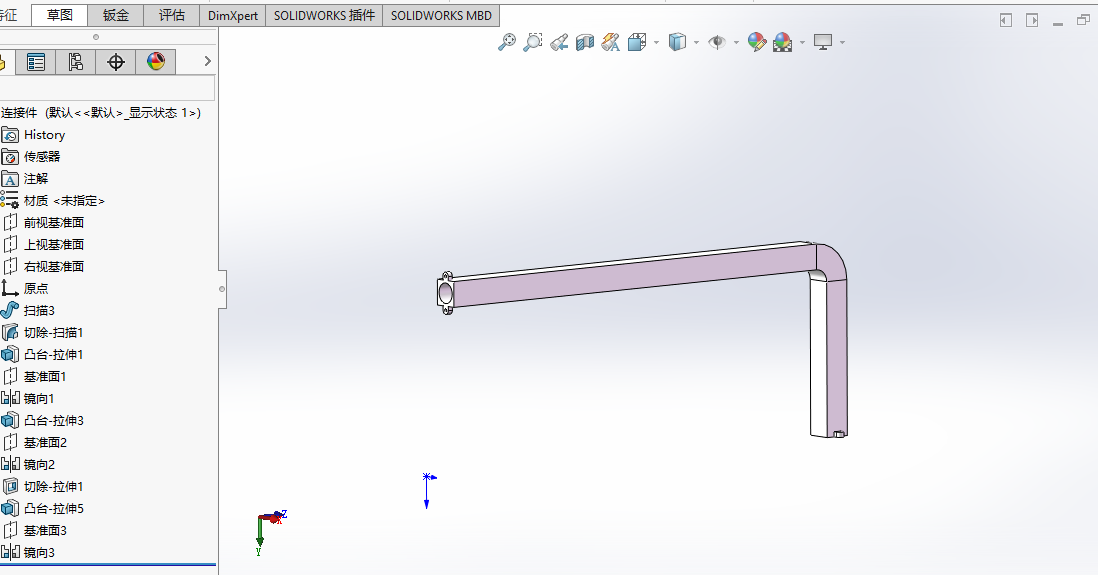The width and height of the screenshot is (1098, 575).
Task: Open Apply Scene dropdown arrow
Action: click(802, 42)
